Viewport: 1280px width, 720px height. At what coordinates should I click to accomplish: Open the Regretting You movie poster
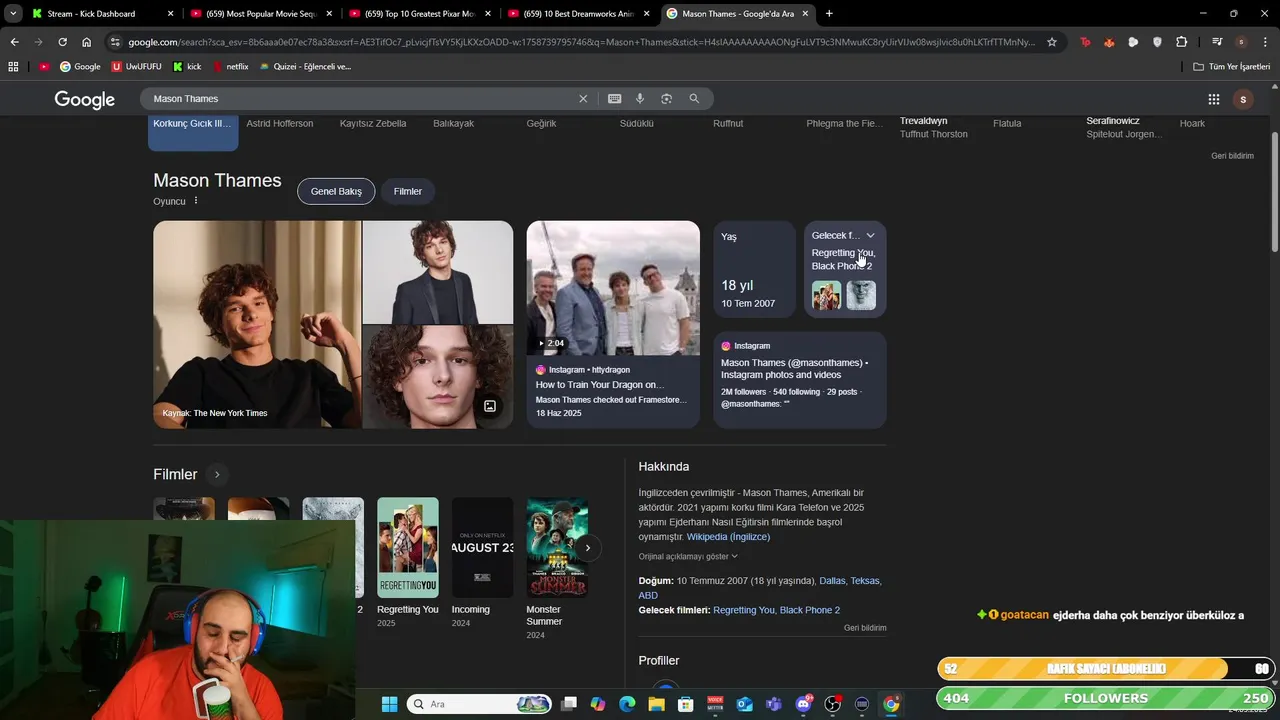(x=407, y=547)
